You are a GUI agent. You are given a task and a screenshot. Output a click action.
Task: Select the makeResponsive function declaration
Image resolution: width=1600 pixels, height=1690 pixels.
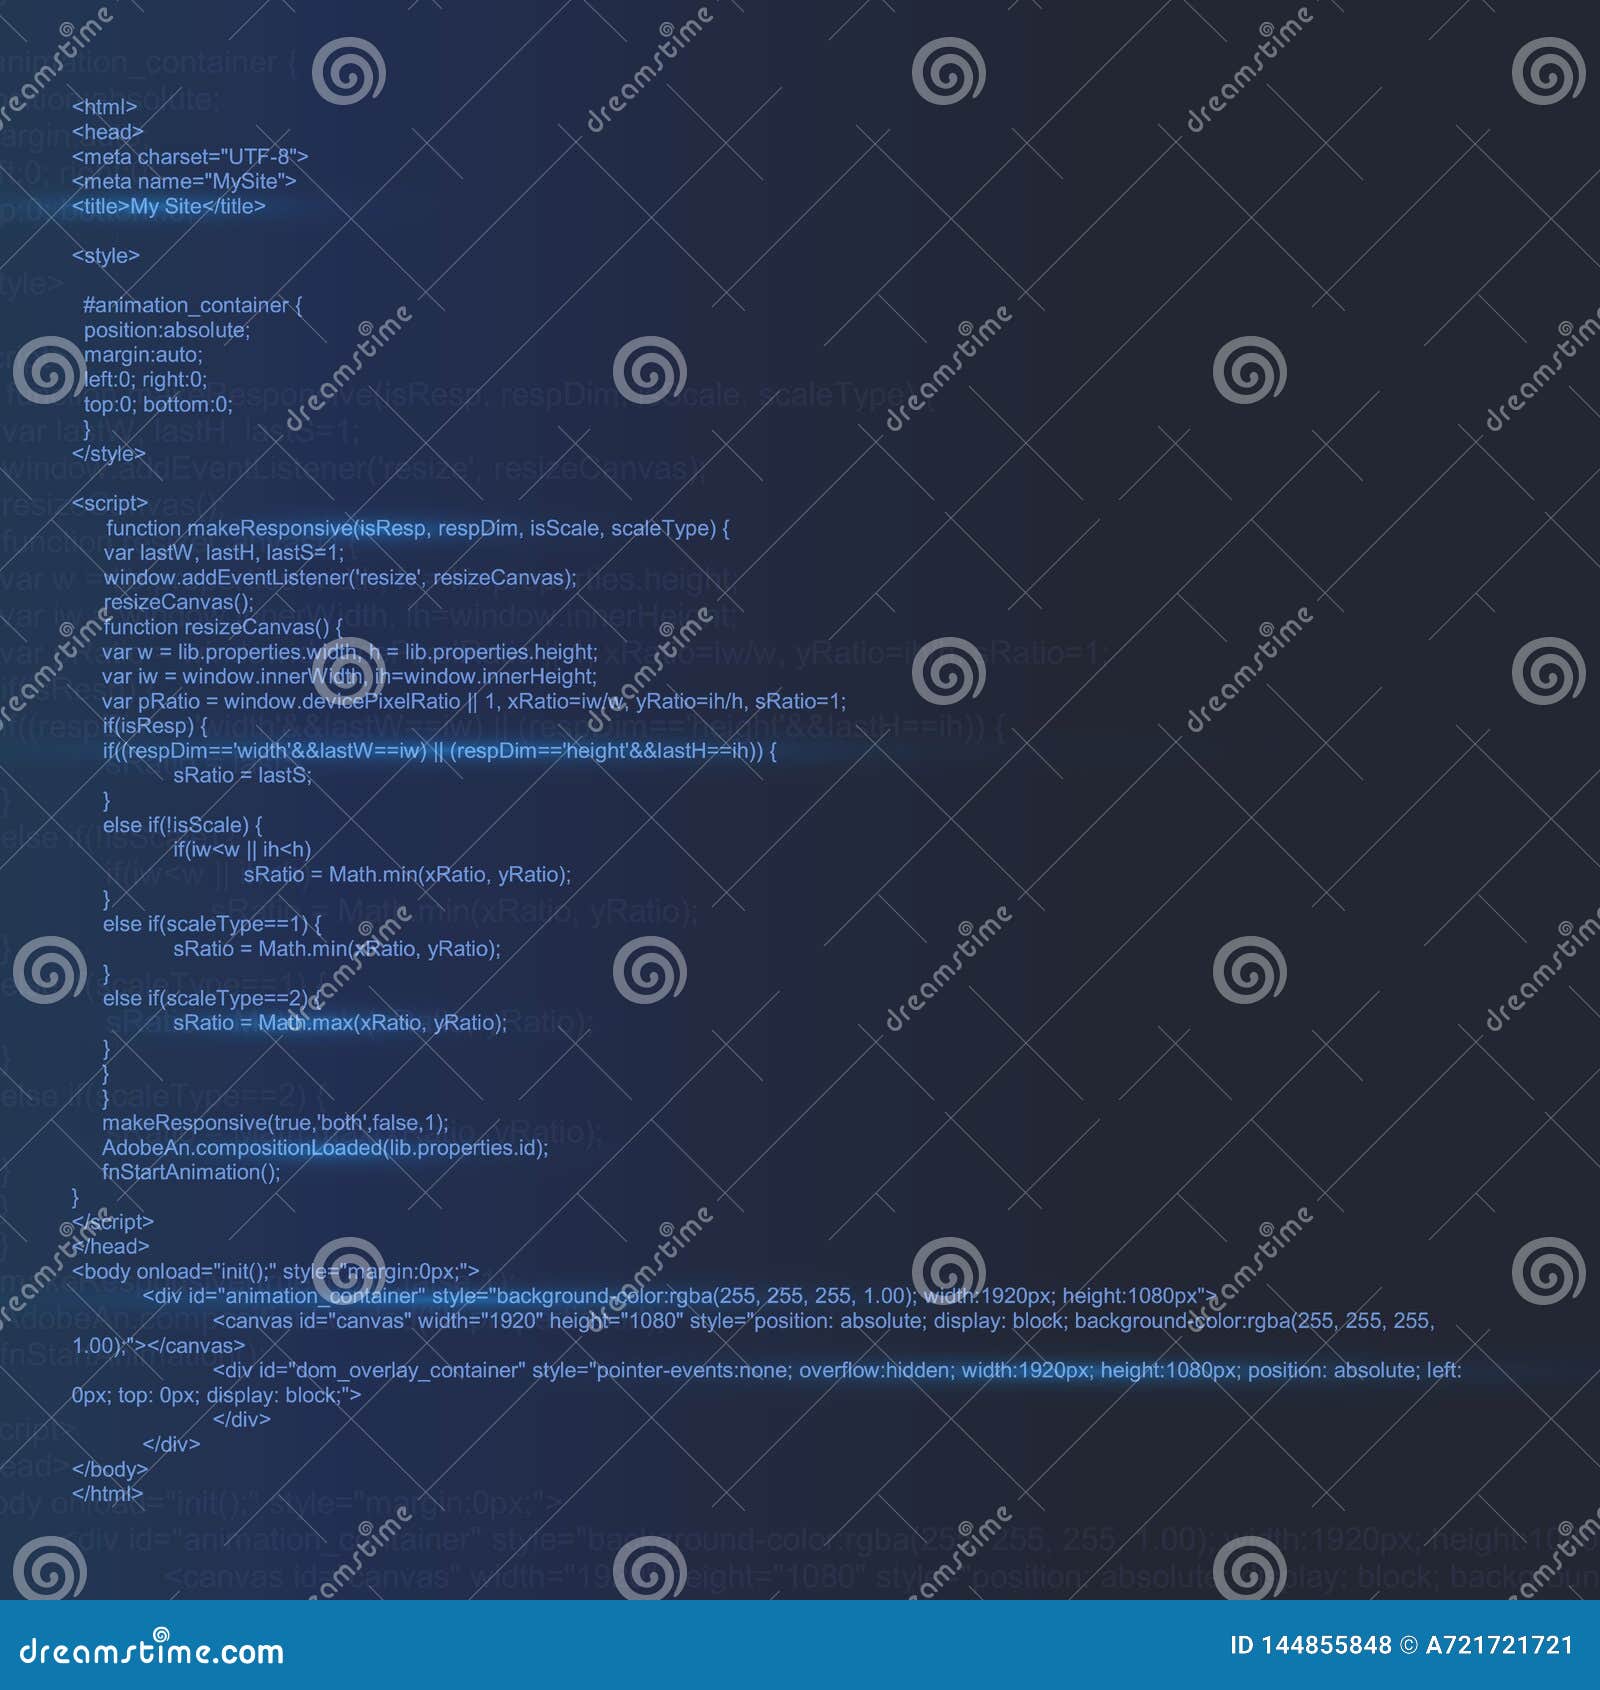(x=420, y=528)
